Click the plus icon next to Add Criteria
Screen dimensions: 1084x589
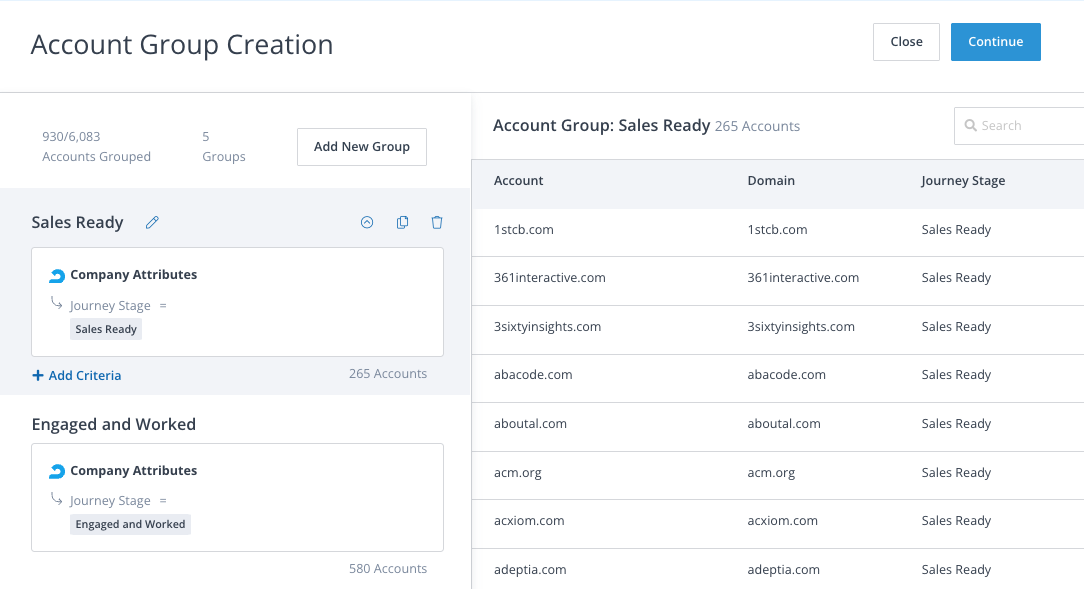38,376
